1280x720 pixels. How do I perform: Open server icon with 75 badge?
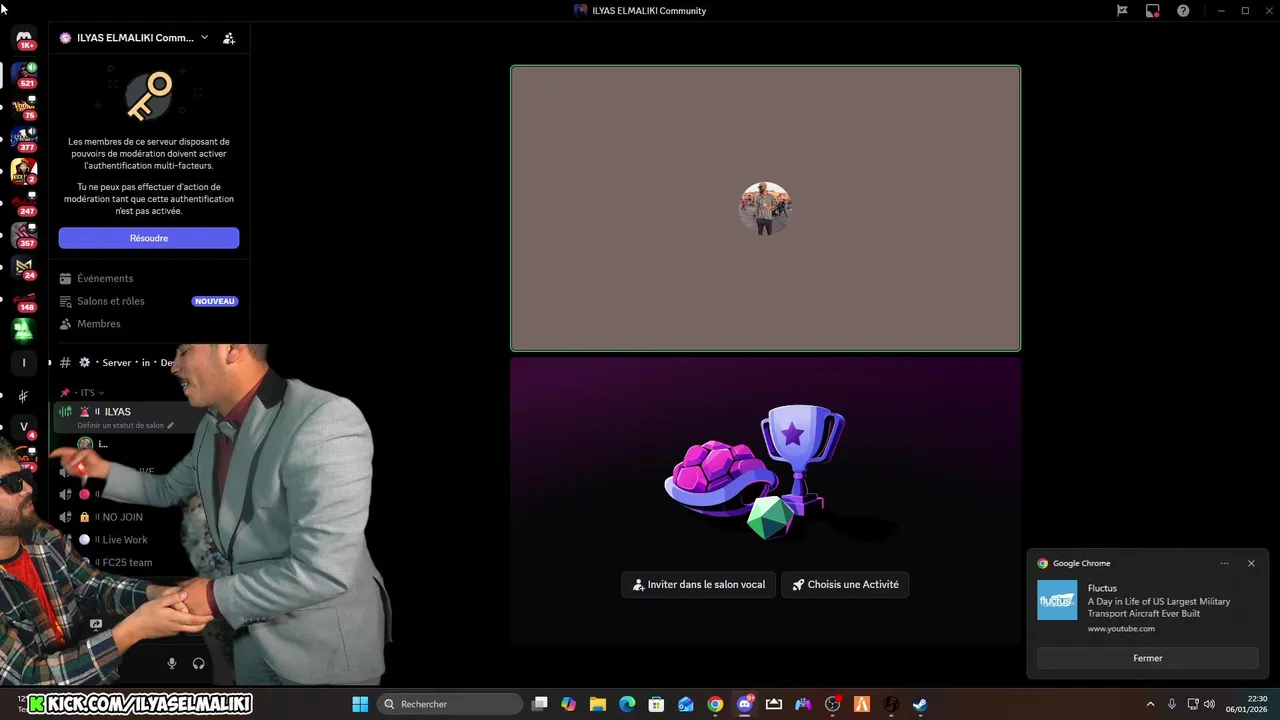(x=24, y=107)
